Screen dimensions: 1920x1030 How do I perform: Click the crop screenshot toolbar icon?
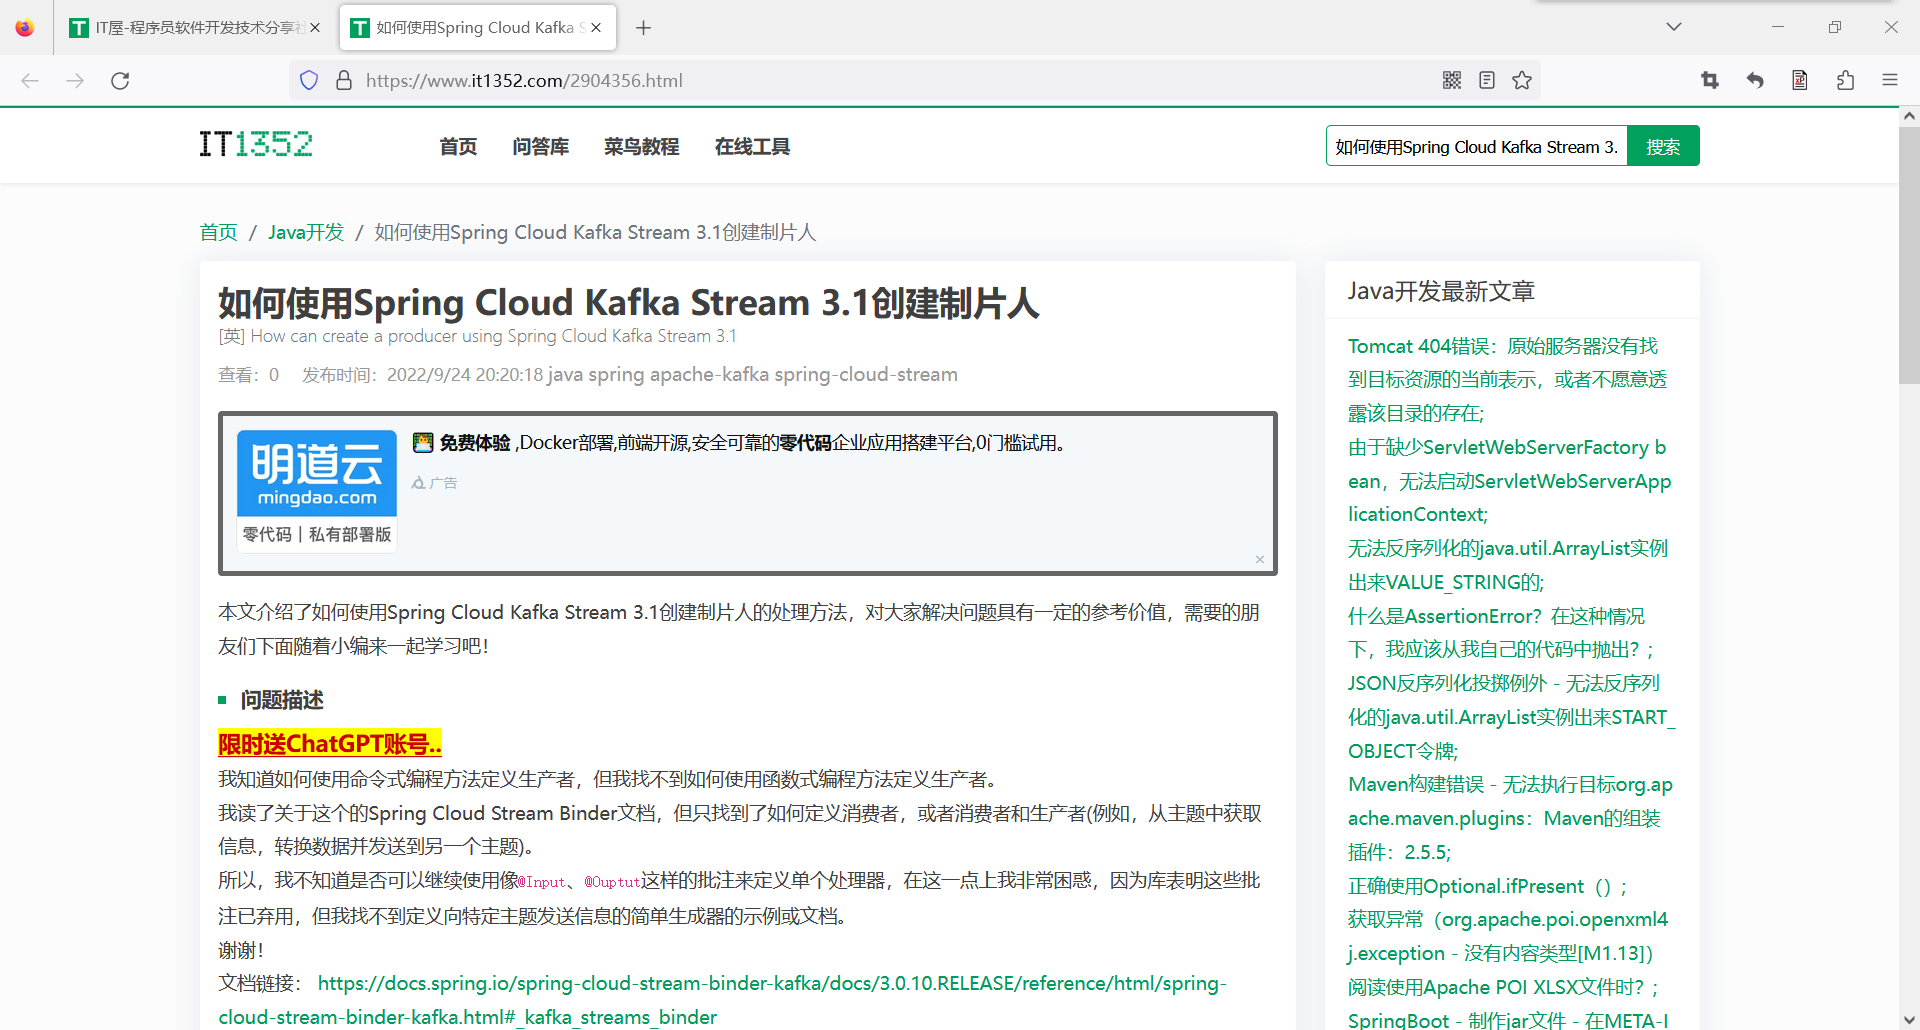coord(1710,81)
